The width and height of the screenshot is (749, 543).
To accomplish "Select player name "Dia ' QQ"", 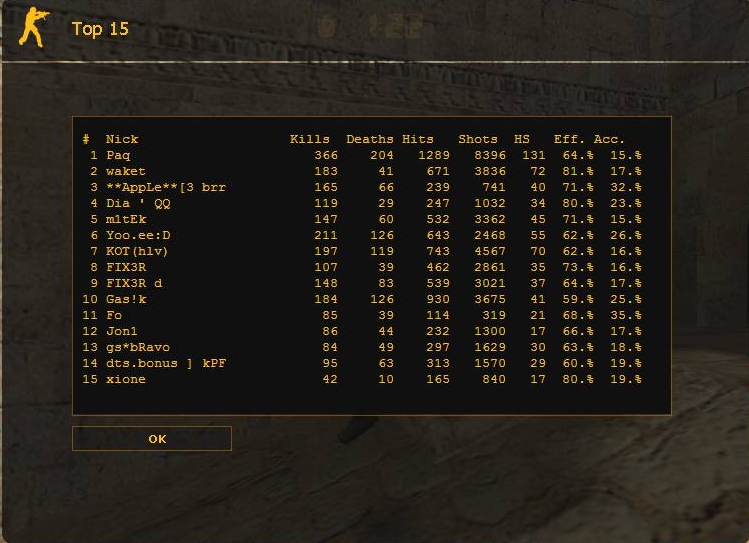I will pyautogui.click(x=138, y=203).
